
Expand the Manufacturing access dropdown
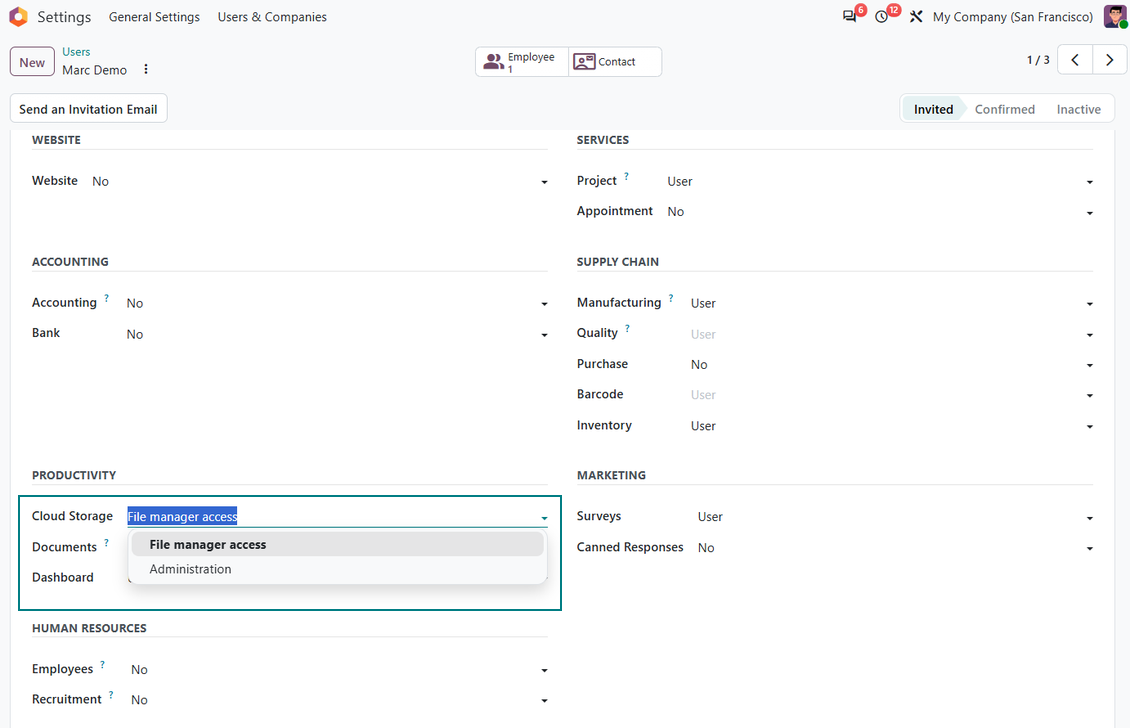pos(1090,304)
